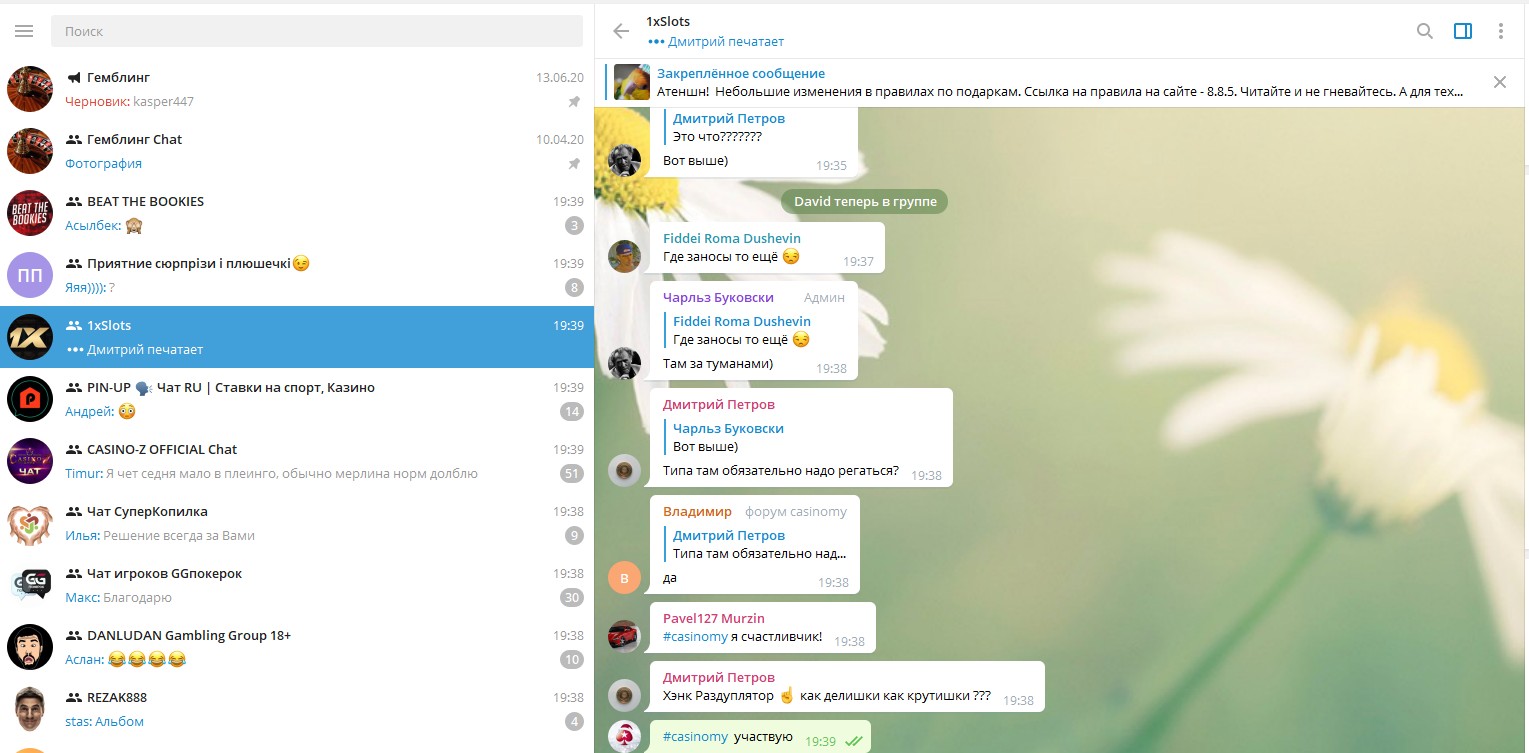Click Fiddei Roma Dushevin's message avatar
This screenshot has height=753, width=1529.
[624, 256]
